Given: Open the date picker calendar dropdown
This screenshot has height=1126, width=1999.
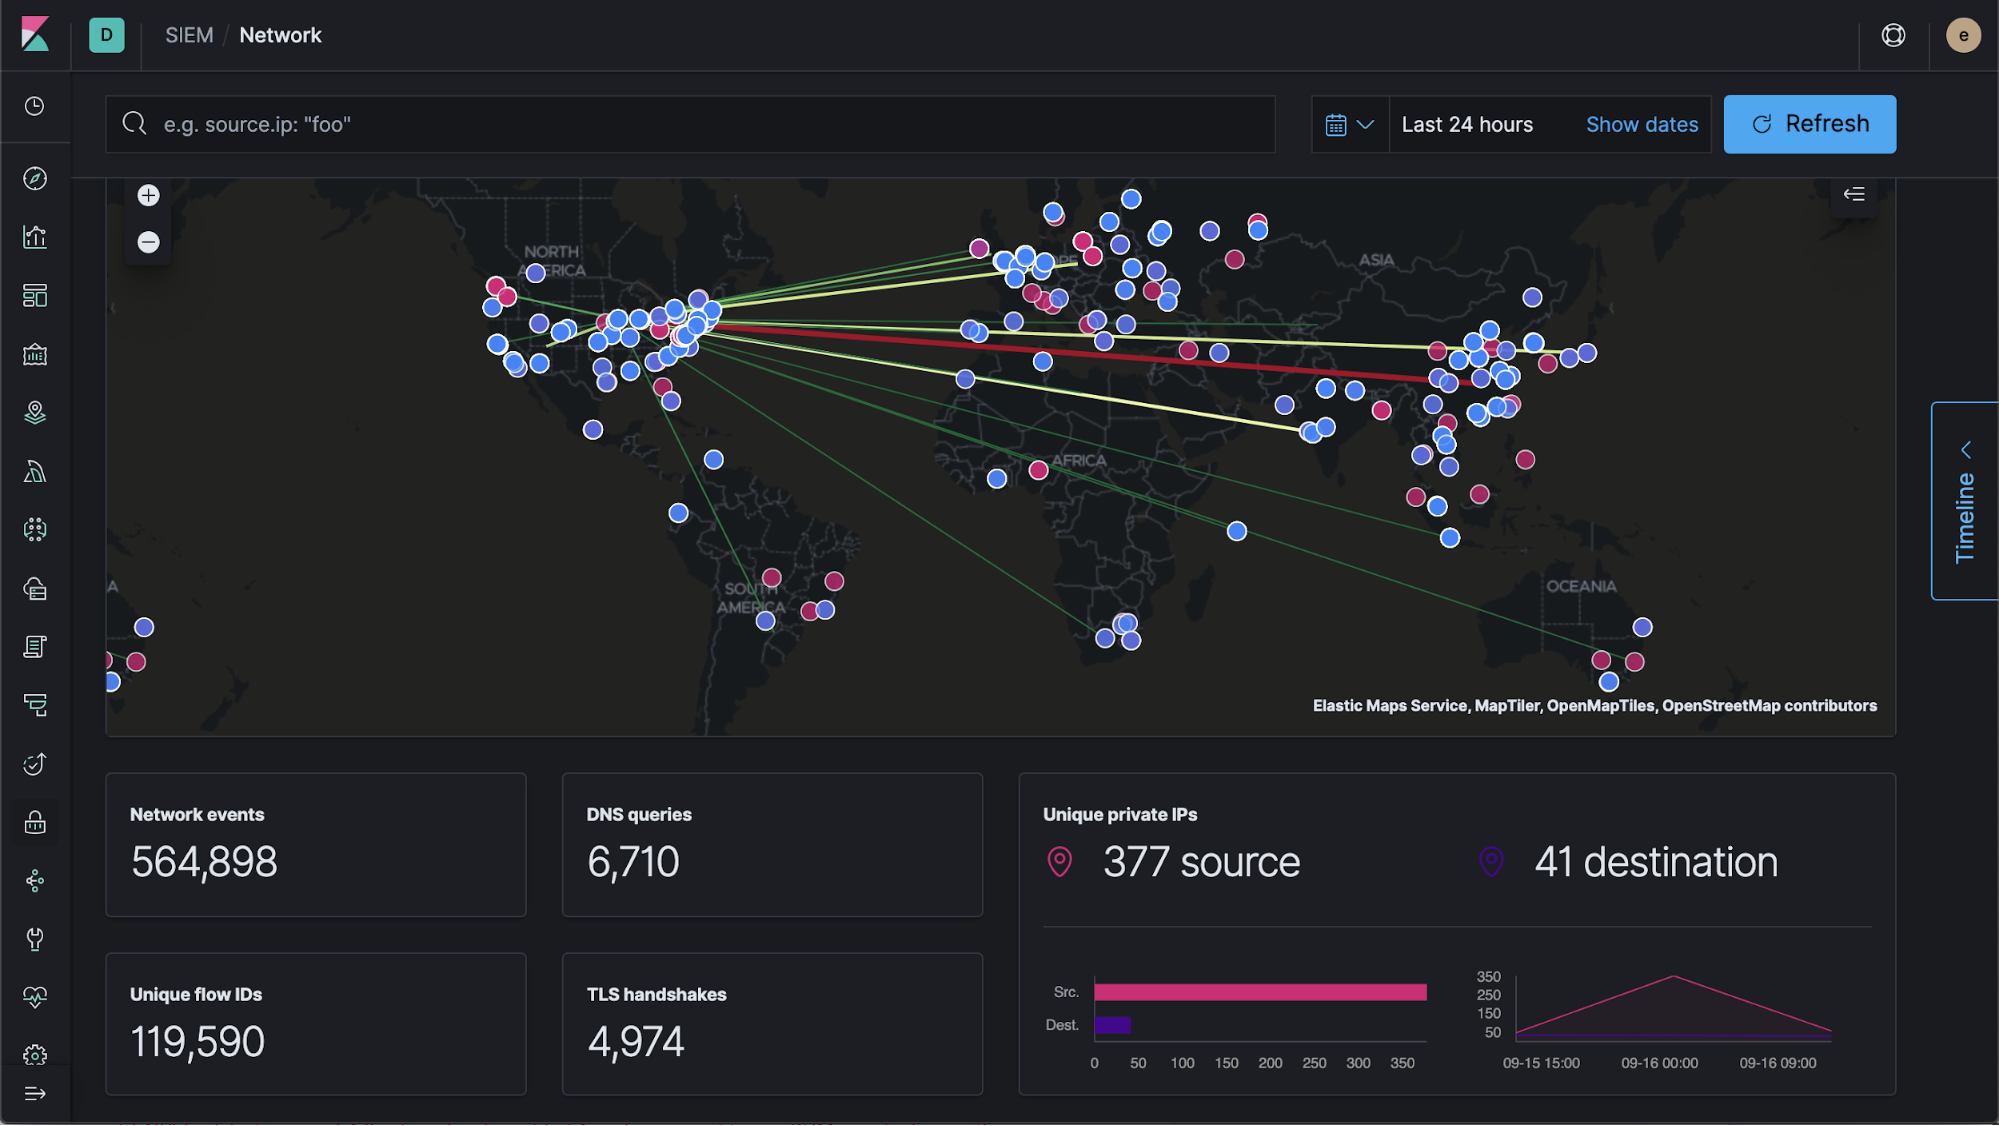Looking at the screenshot, I should tap(1350, 124).
